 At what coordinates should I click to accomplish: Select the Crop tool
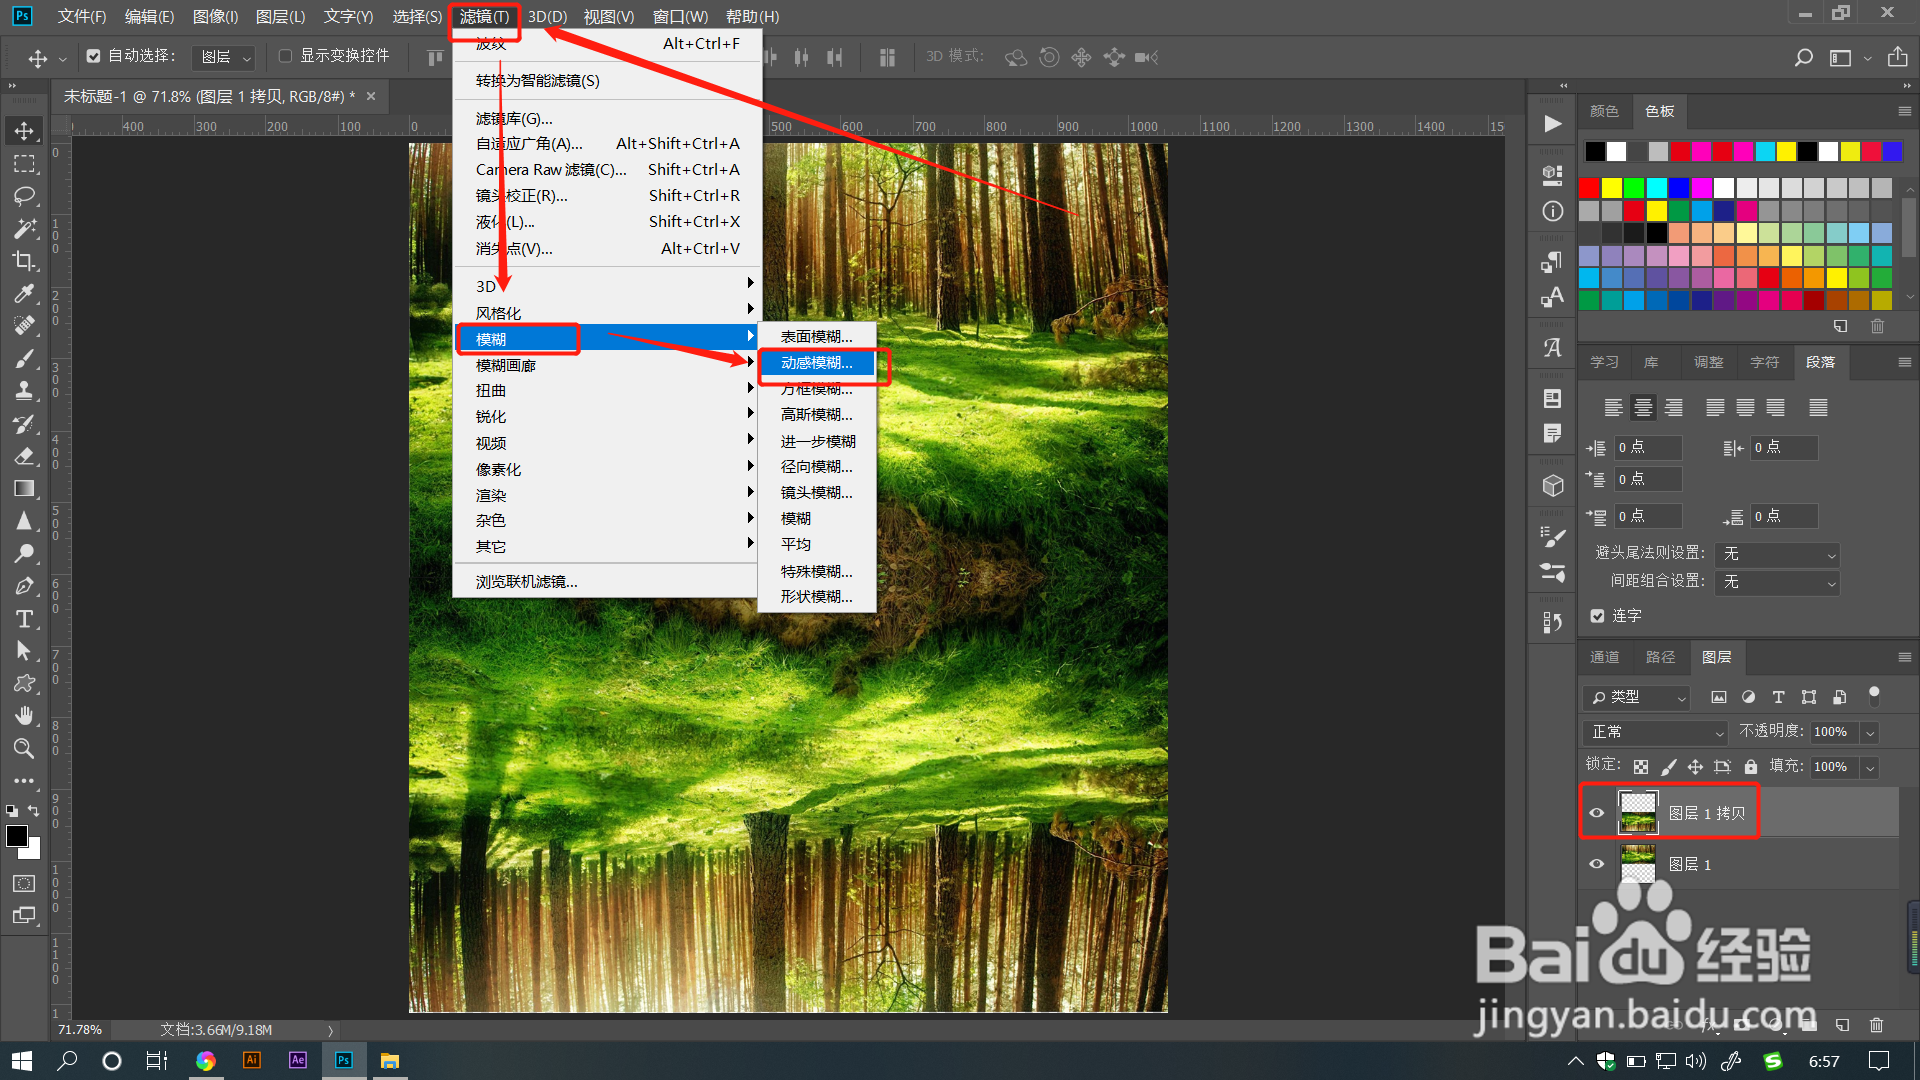pyautogui.click(x=25, y=261)
